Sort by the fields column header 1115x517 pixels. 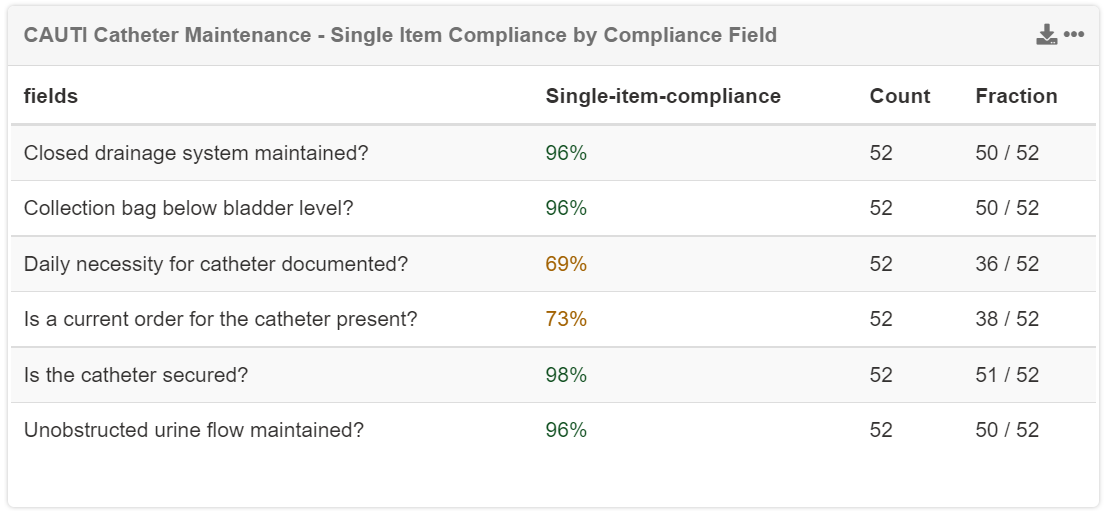coord(51,96)
